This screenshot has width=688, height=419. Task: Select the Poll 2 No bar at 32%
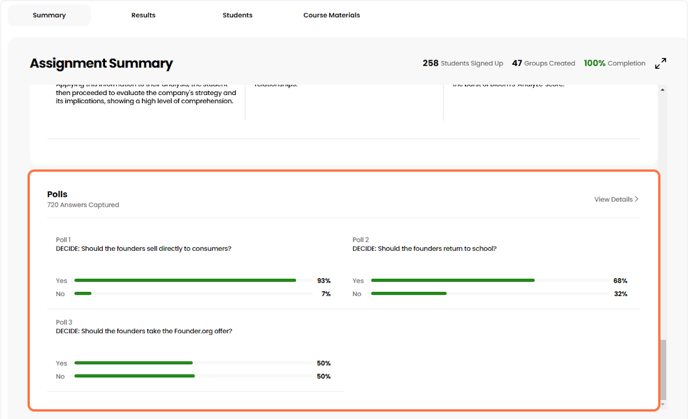[408, 294]
